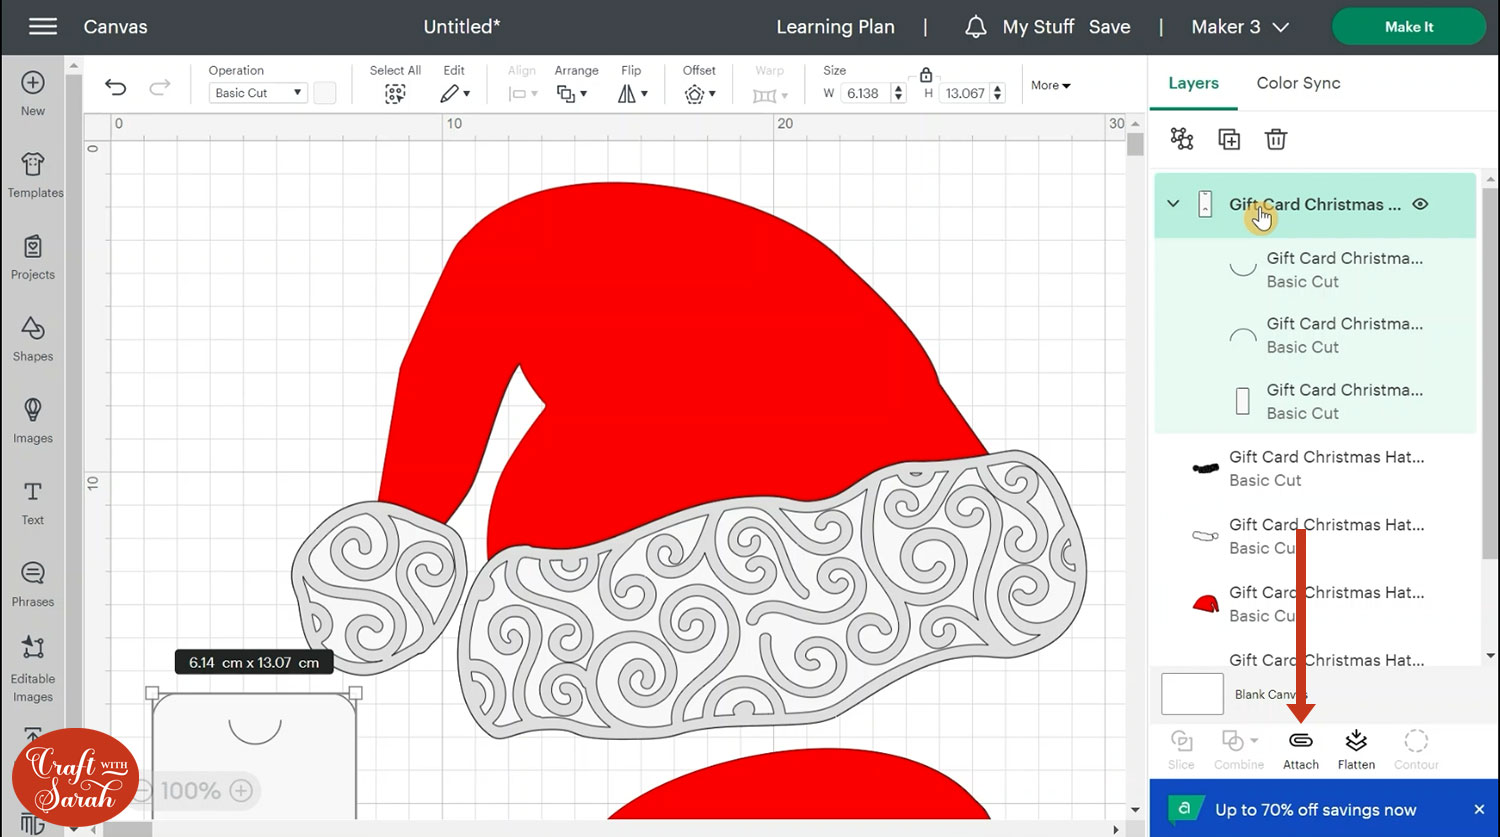1500x837 pixels.
Task: Hide the Gift Card Christmas group layer
Action: point(1420,204)
